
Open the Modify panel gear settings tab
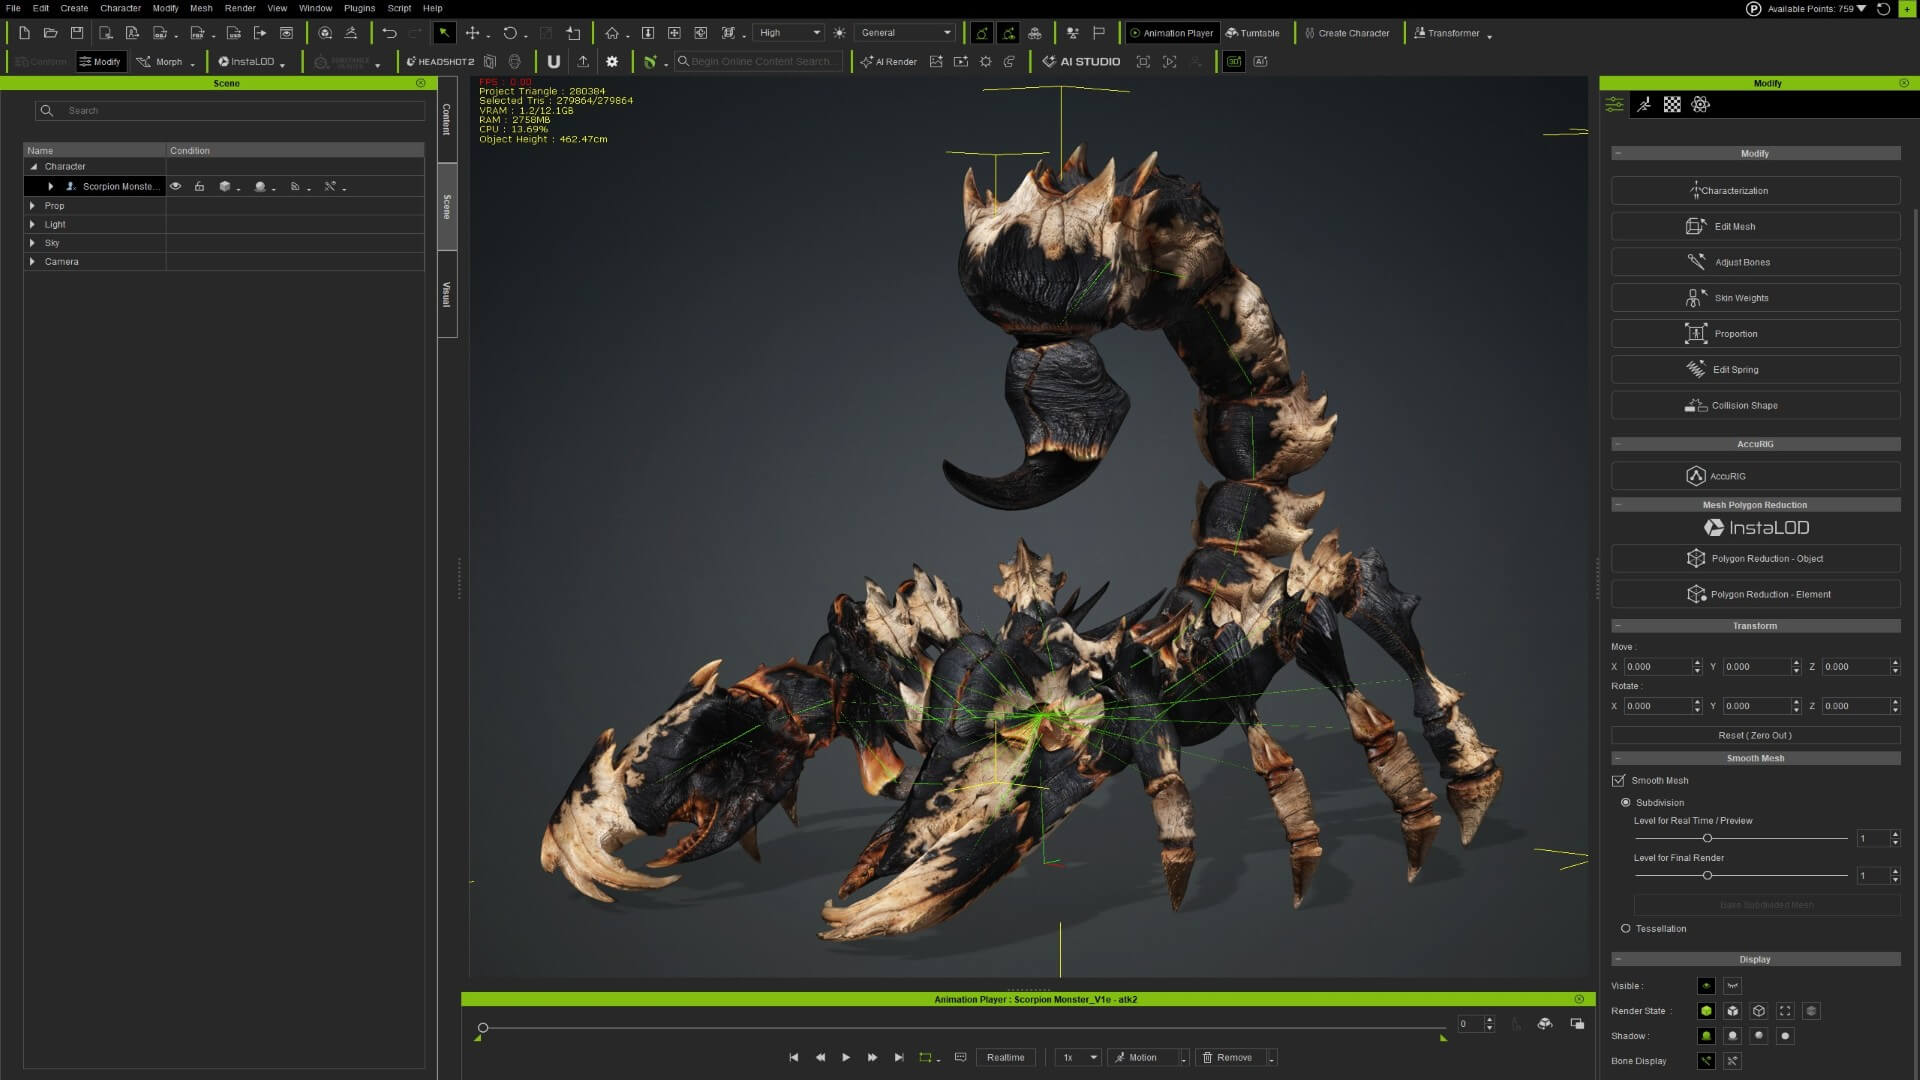pyautogui.click(x=1700, y=105)
